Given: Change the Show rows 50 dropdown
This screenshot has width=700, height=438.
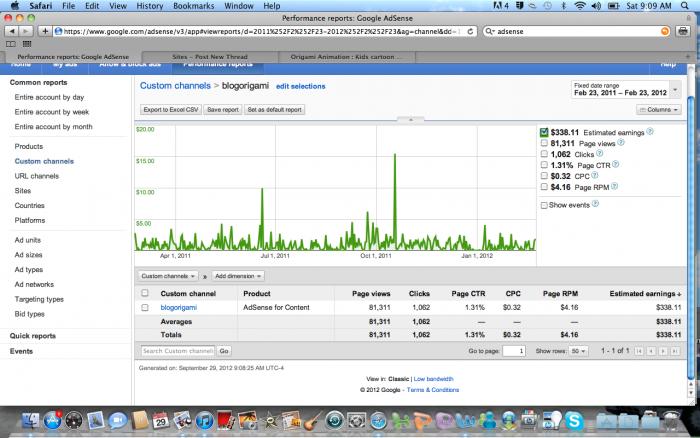Looking at the screenshot, I should (578, 351).
